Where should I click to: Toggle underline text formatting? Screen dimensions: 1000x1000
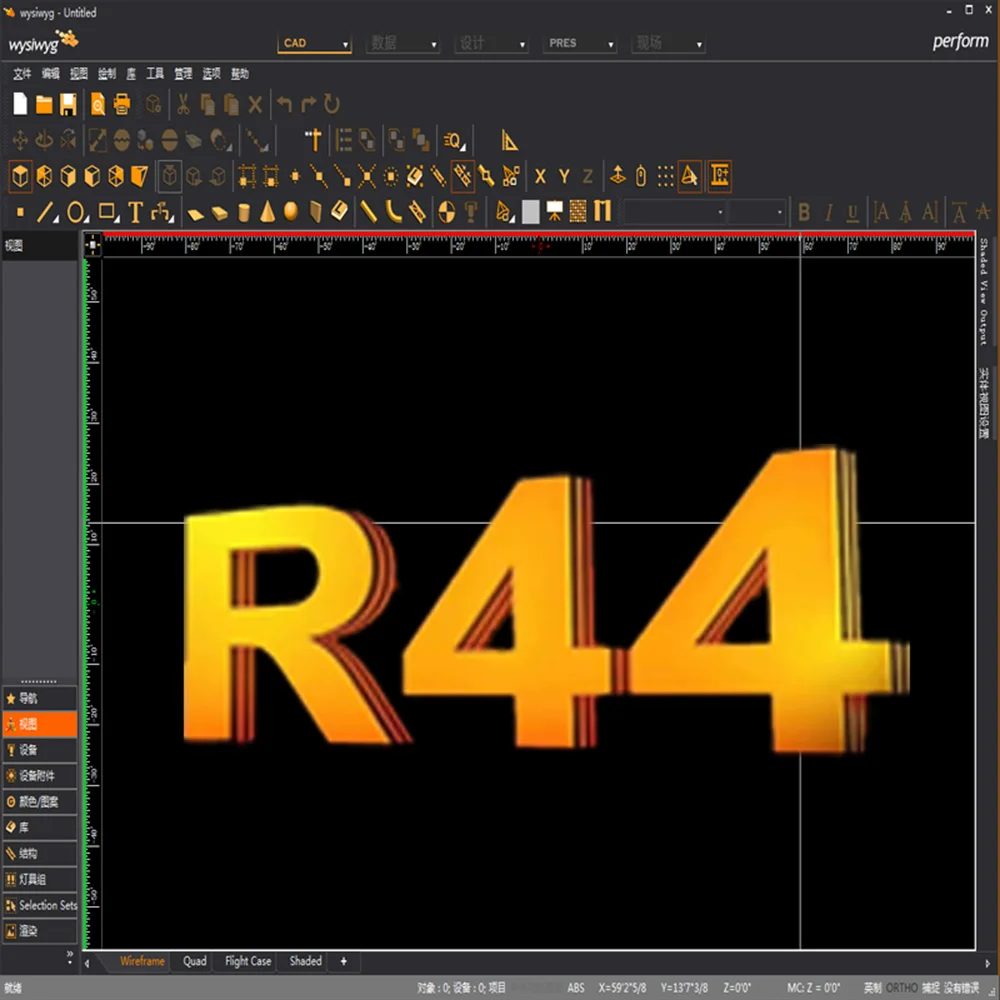pos(853,212)
